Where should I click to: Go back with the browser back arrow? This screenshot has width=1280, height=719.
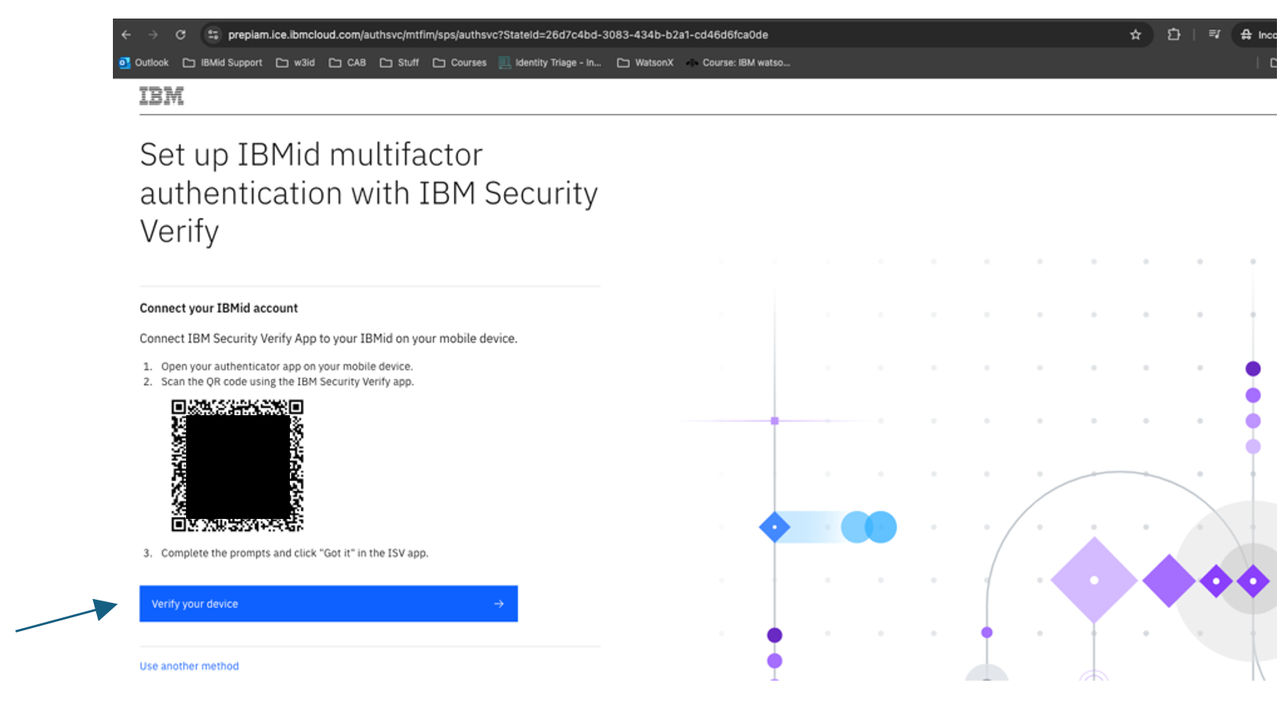point(126,35)
